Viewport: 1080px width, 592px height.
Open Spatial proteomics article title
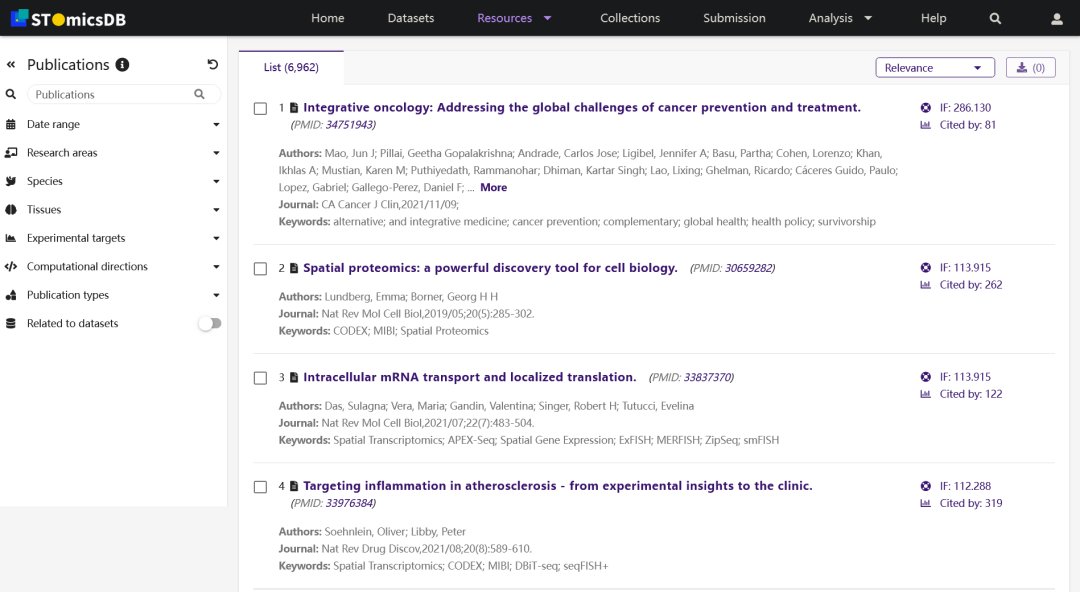(490, 267)
